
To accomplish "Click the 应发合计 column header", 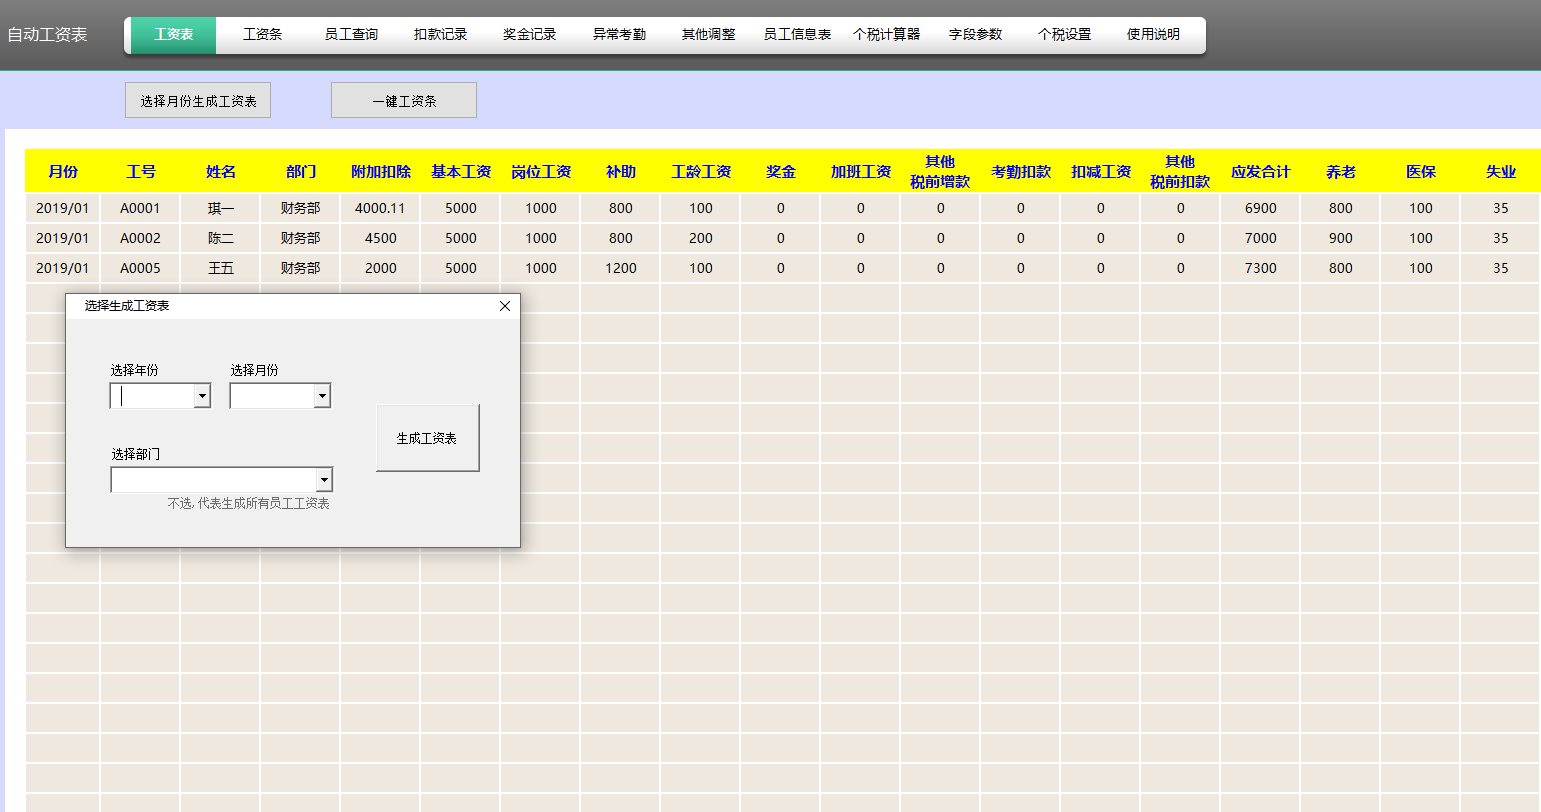I will point(1259,170).
